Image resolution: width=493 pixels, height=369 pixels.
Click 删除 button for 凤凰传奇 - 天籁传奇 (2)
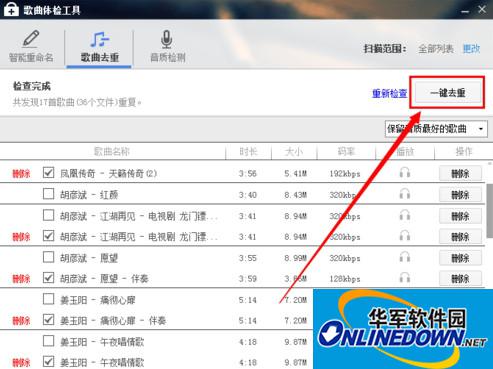tap(460, 173)
